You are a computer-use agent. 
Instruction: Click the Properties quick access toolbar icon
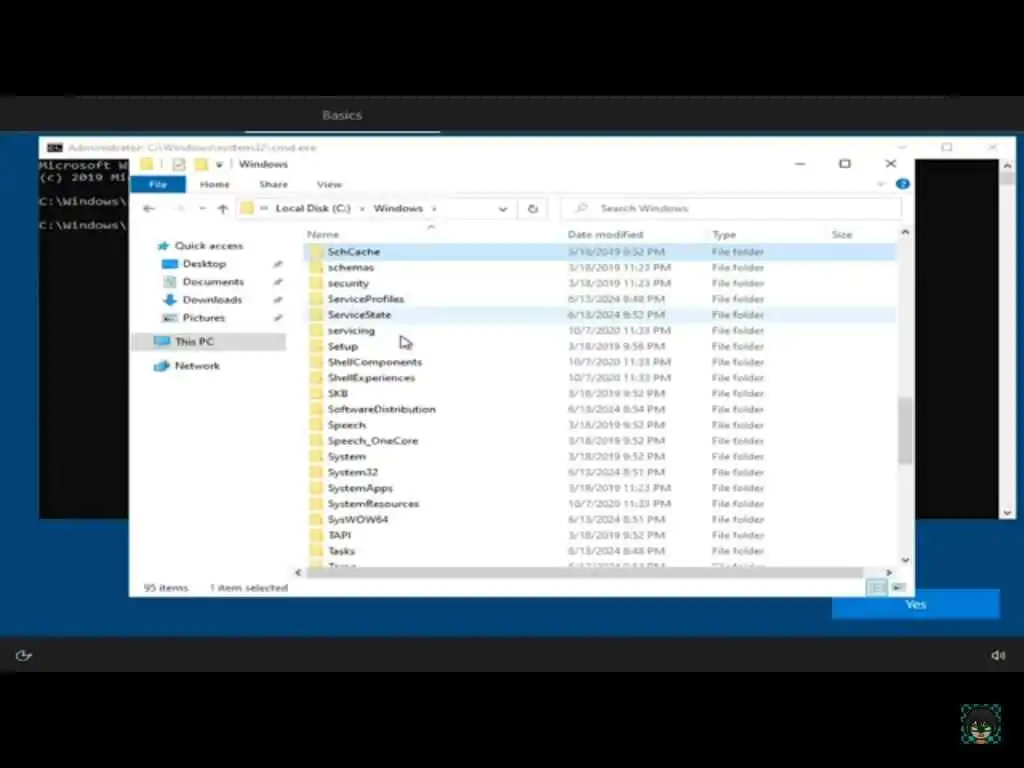pyautogui.click(x=178, y=165)
